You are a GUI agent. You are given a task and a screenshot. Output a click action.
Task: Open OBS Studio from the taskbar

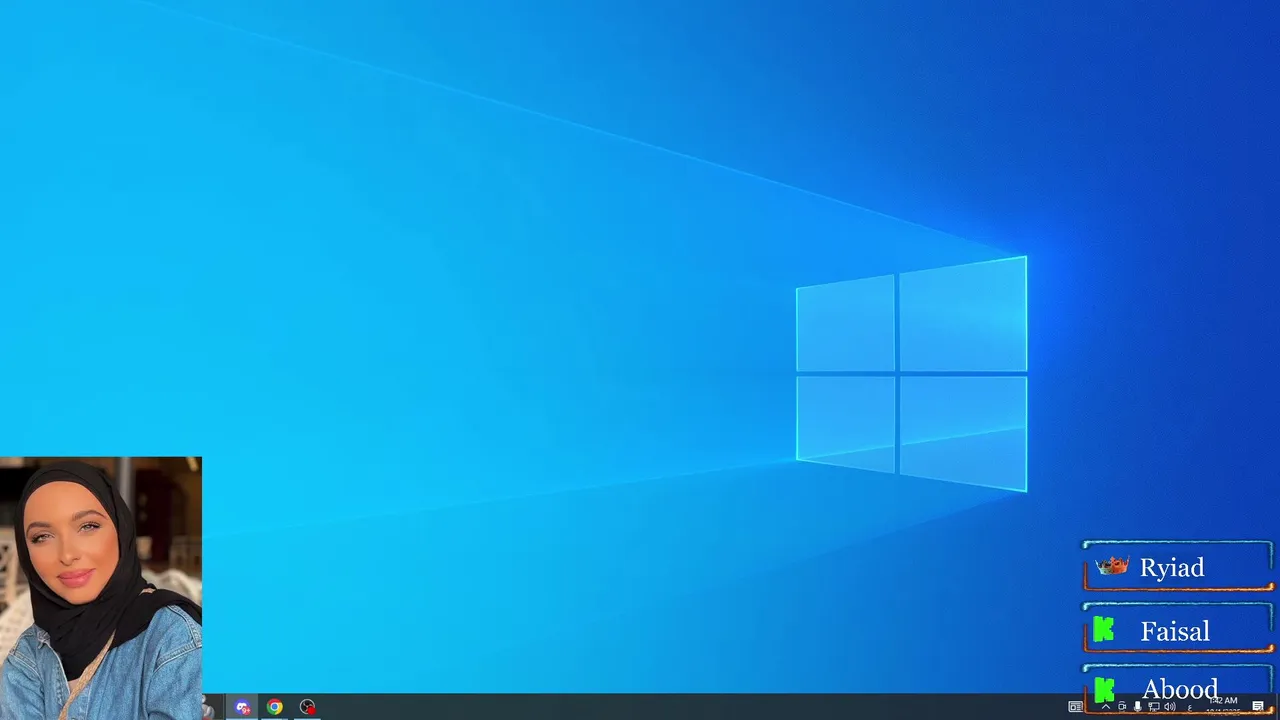tap(307, 707)
